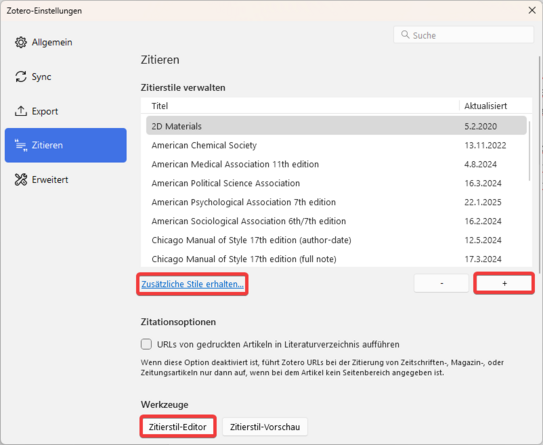Sort styles by Titel column header

pos(300,106)
